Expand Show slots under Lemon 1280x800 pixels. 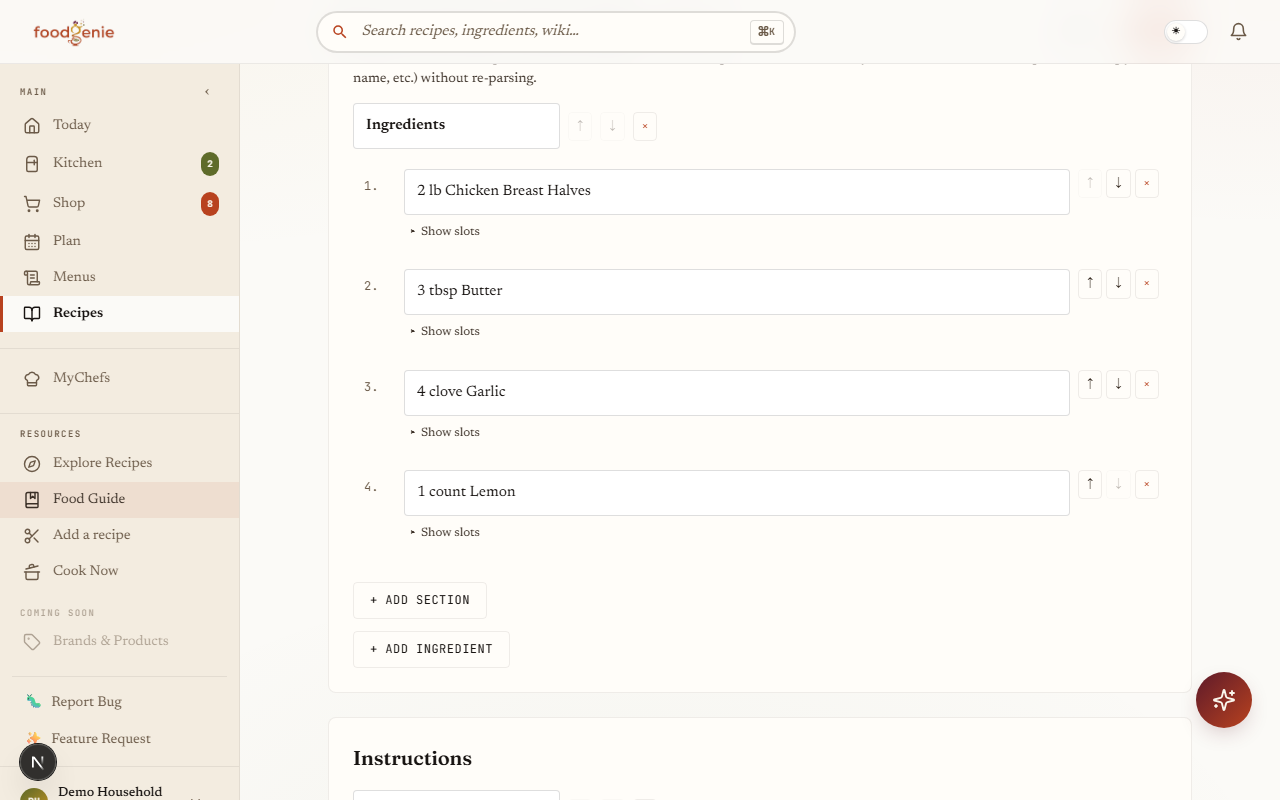pyautogui.click(x=445, y=532)
